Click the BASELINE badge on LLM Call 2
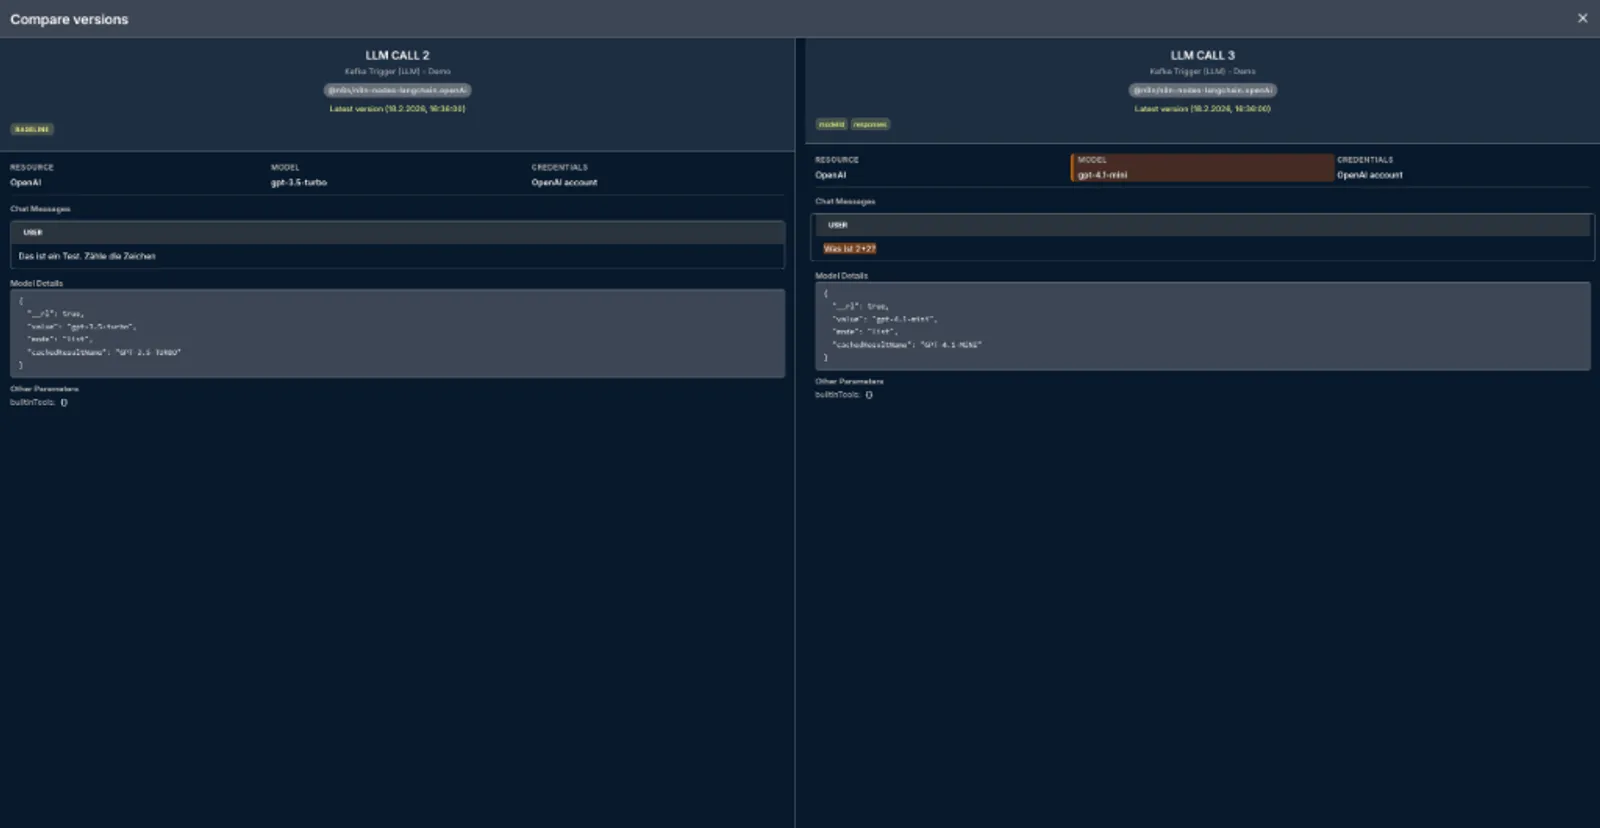Image resolution: width=1600 pixels, height=828 pixels. pyautogui.click(x=32, y=129)
